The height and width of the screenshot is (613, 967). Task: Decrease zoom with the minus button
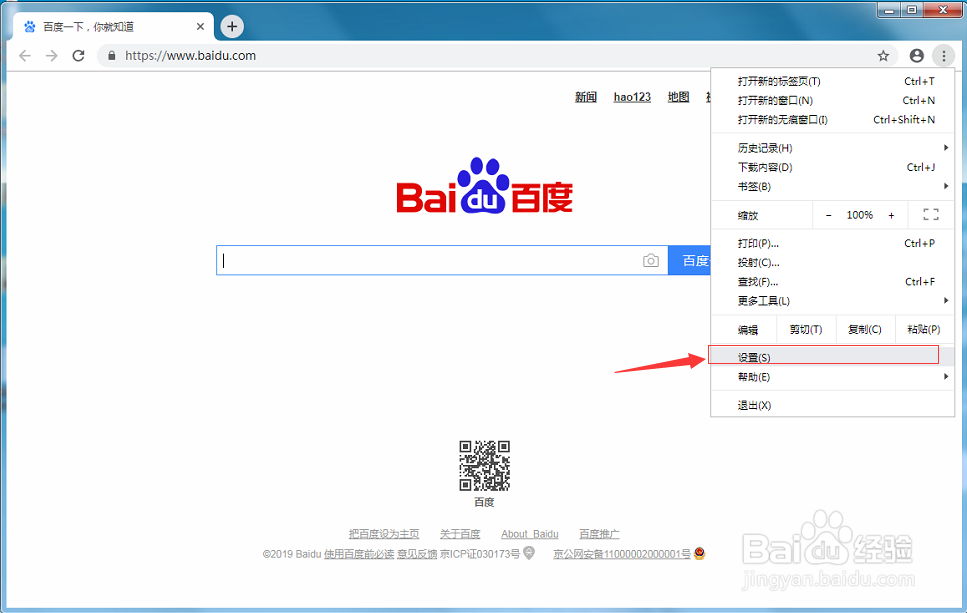point(828,215)
